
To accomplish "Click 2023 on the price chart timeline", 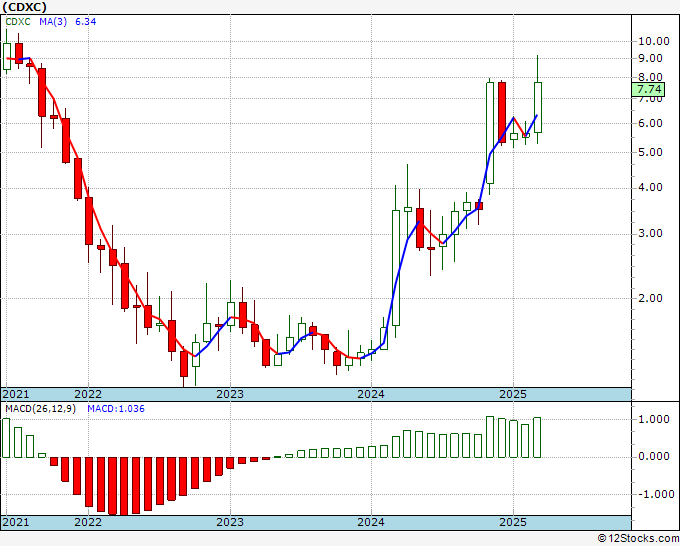I will pos(230,394).
